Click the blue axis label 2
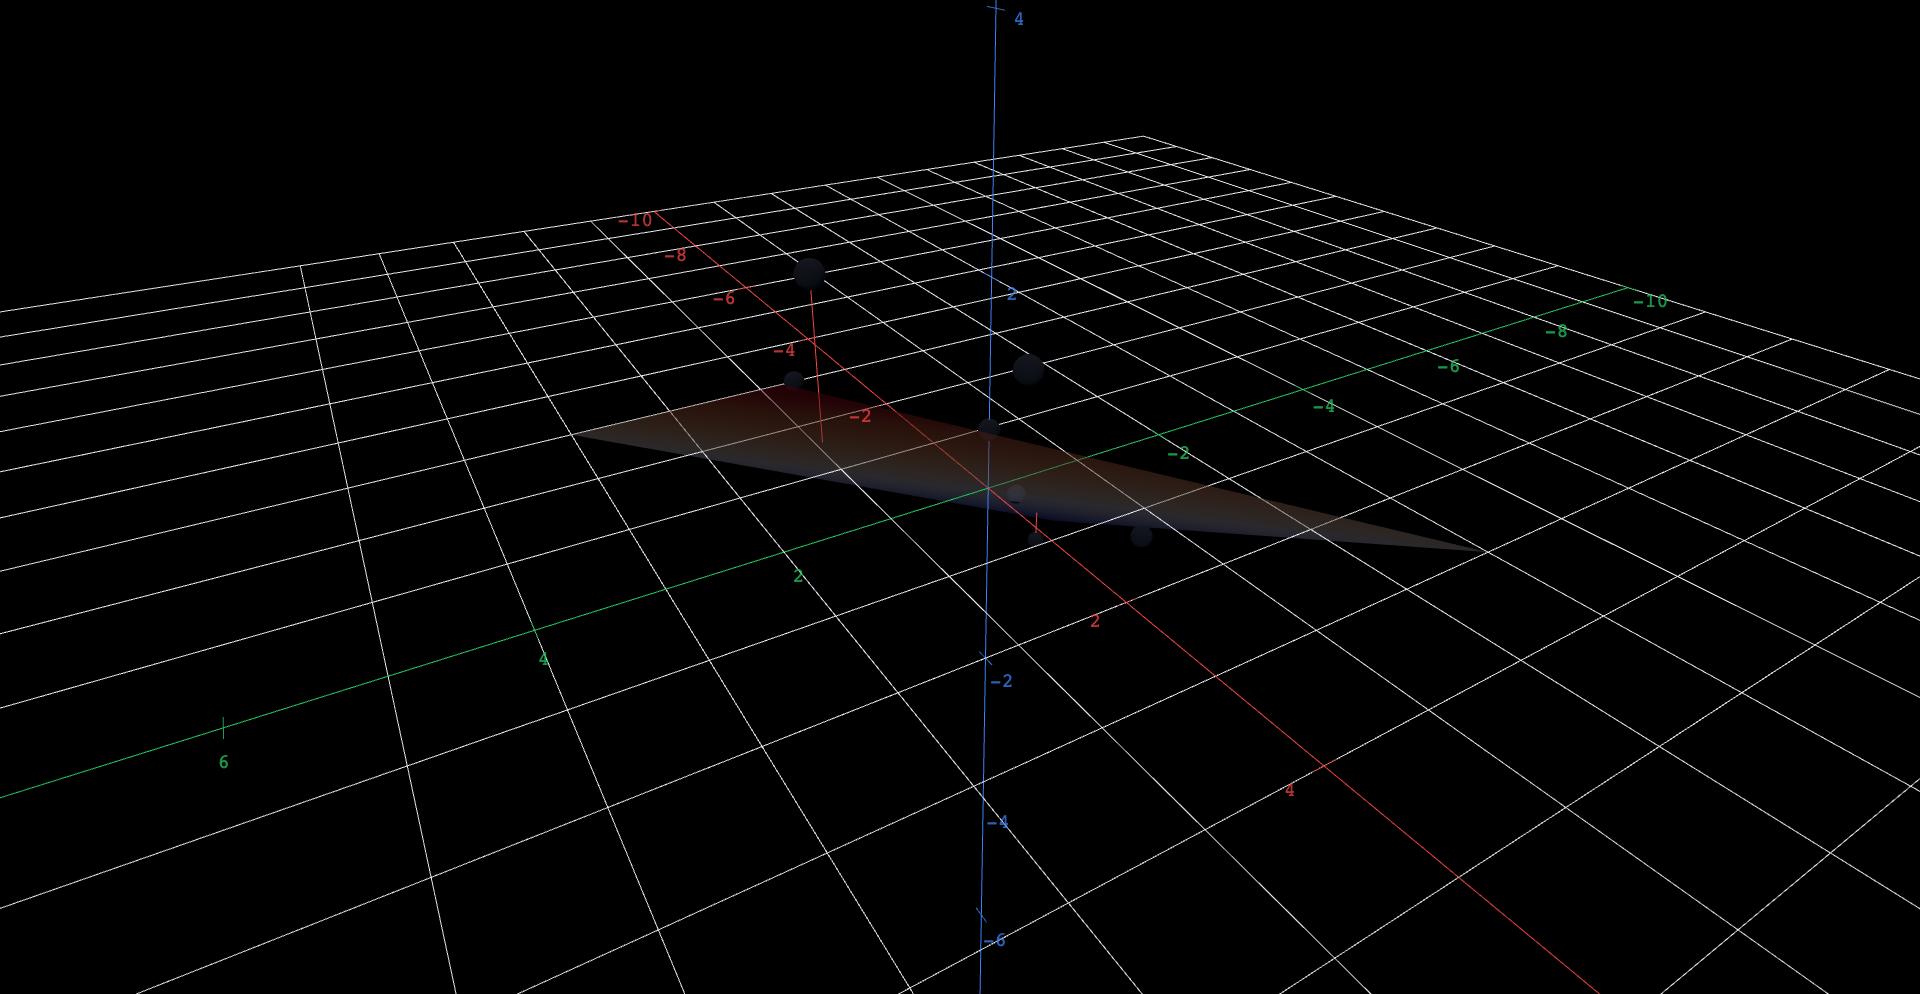Viewport: 1920px width, 994px height. tap(1012, 294)
